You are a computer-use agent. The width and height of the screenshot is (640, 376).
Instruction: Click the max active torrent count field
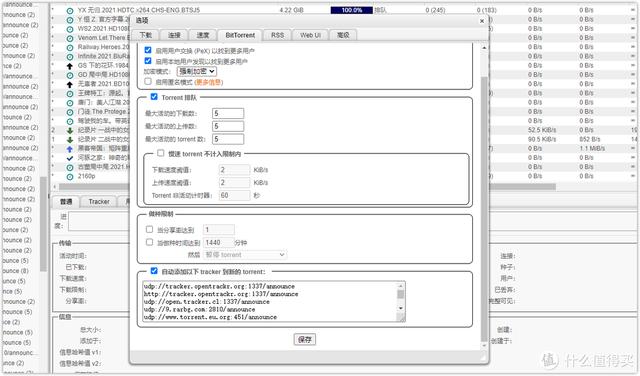[228, 139]
